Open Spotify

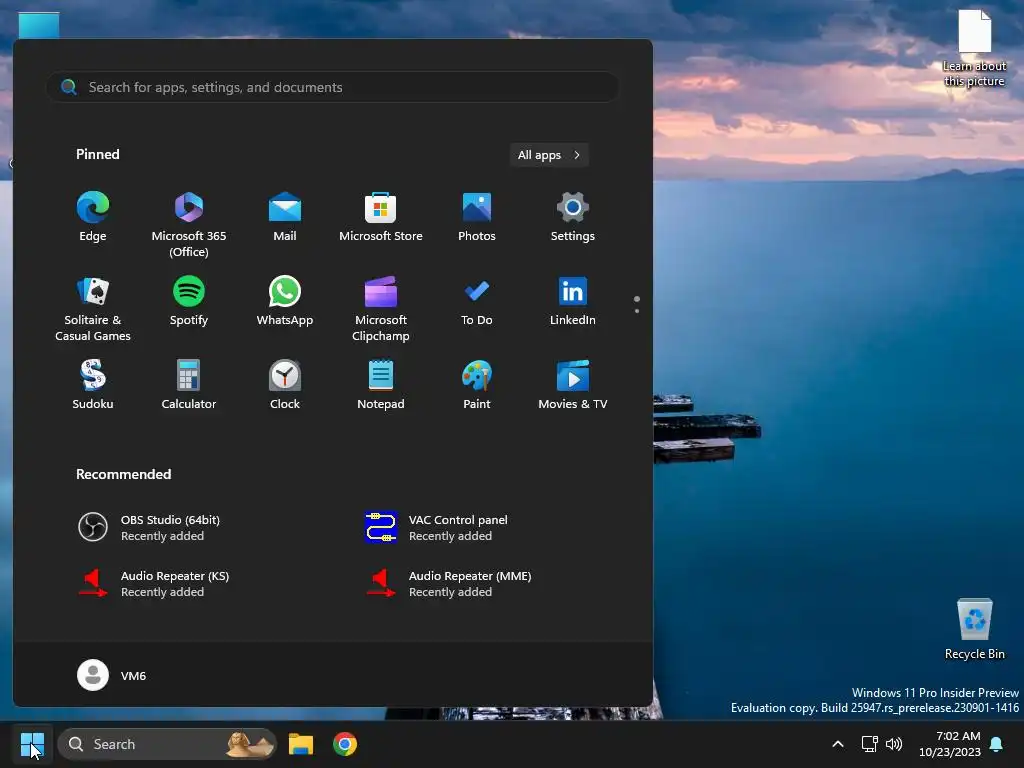tap(189, 301)
